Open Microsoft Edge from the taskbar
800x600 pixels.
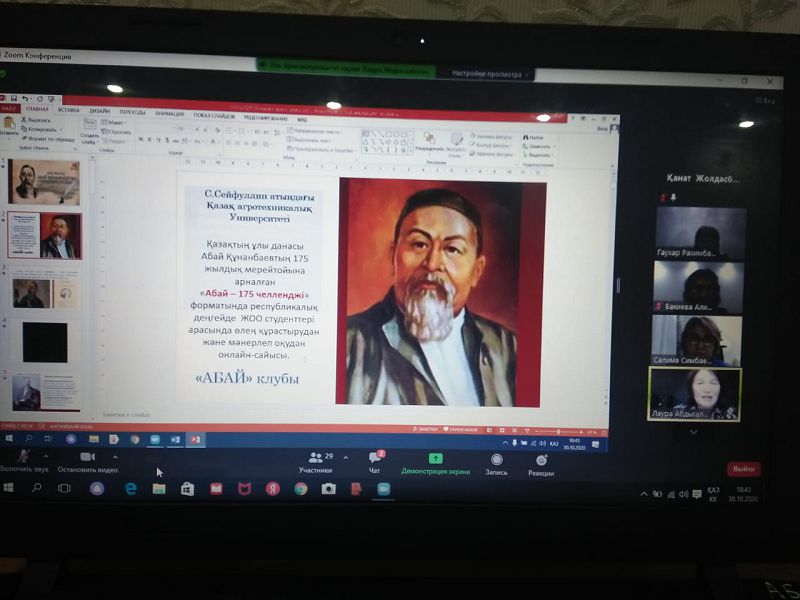pyautogui.click(x=131, y=489)
